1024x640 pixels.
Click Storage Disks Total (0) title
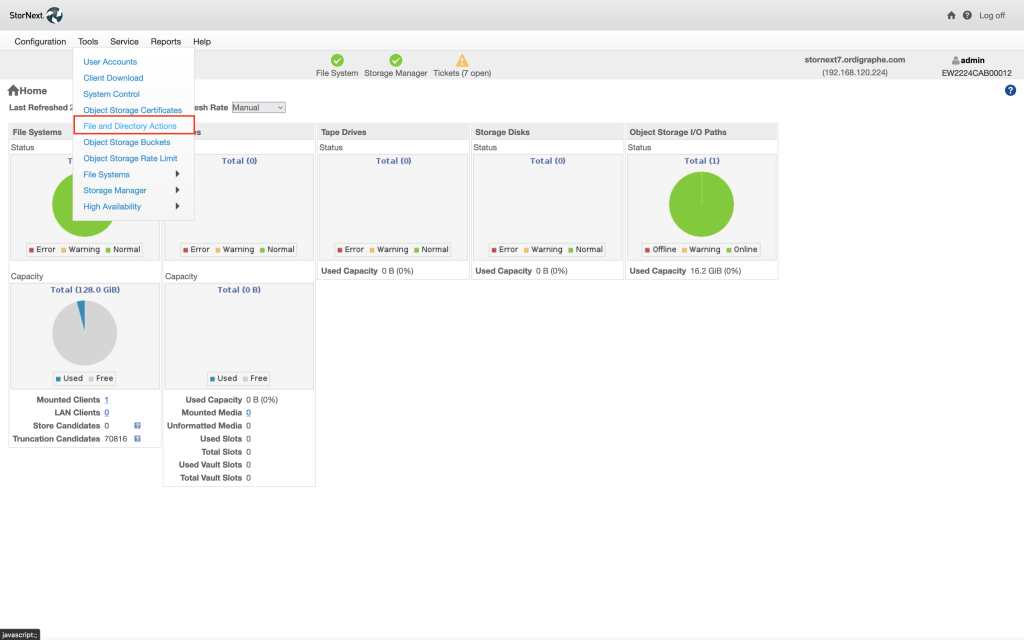pyautogui.click(x=547, y=161)
